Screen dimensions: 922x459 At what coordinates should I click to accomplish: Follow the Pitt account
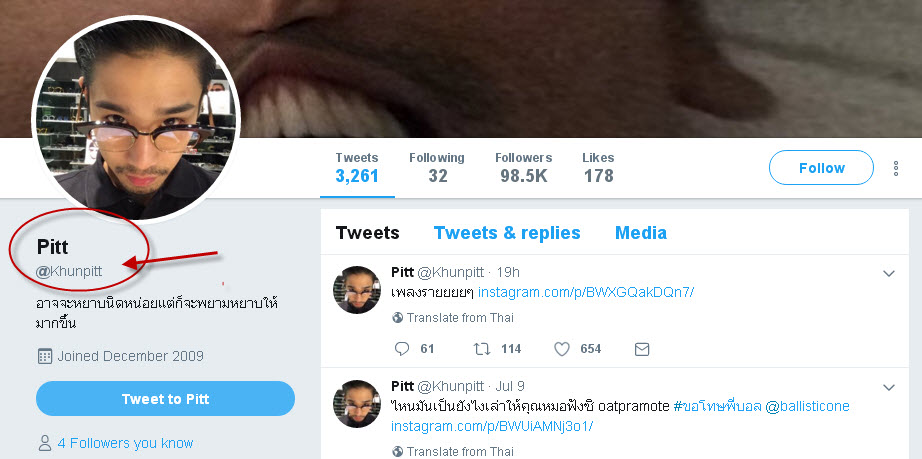[x=821, y=168]
